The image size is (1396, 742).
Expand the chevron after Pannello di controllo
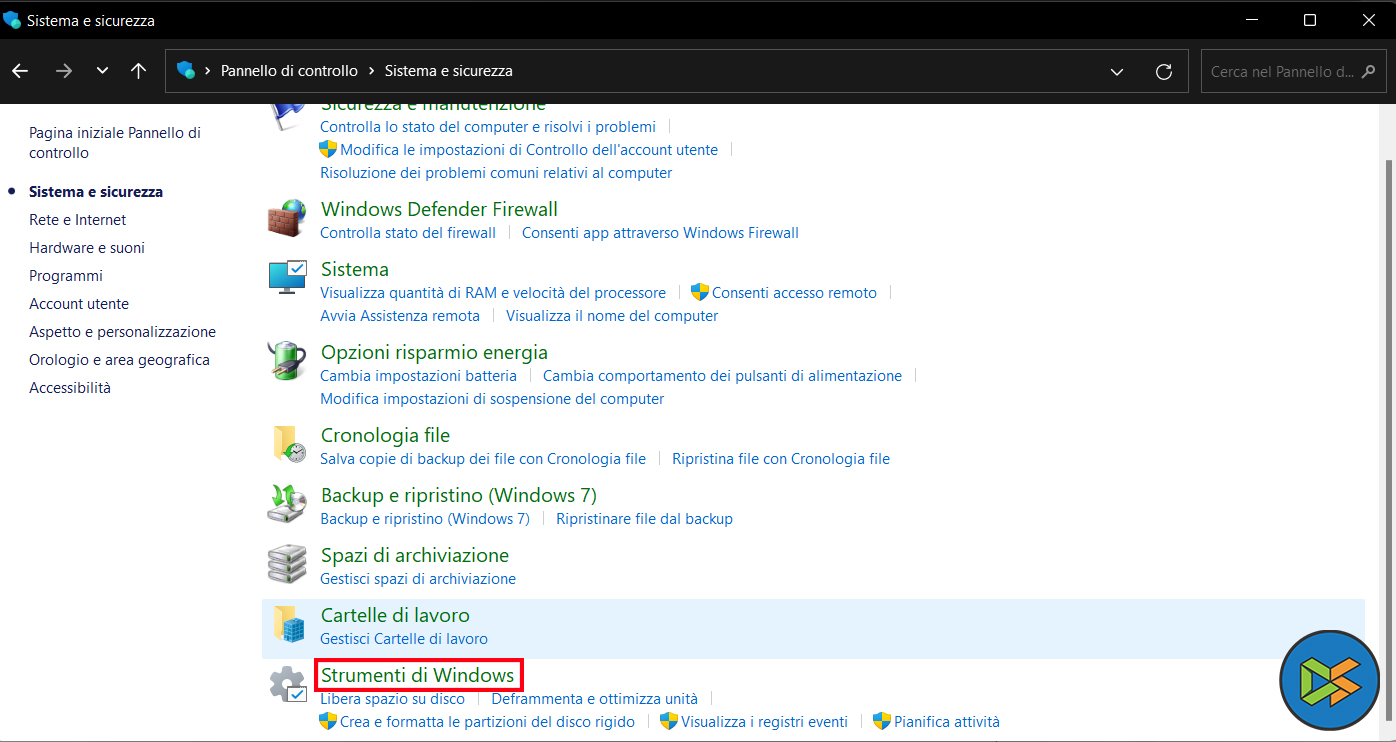pyautogui.click(x=371, y=71)
